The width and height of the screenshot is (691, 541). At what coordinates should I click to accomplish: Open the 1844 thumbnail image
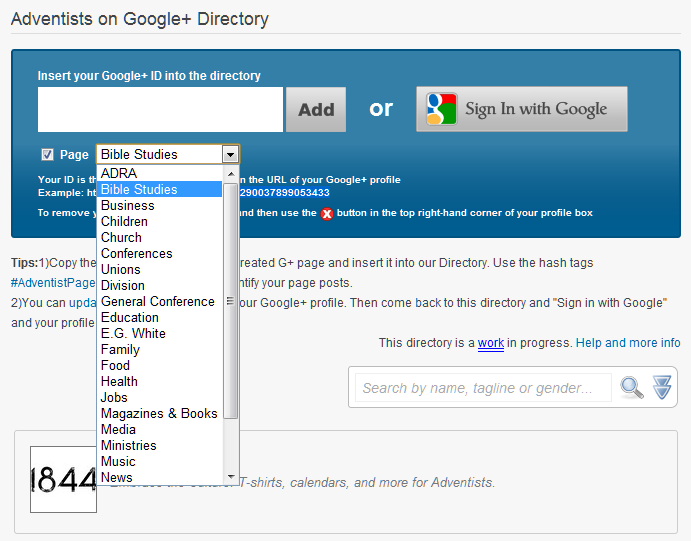coord(63,479)
